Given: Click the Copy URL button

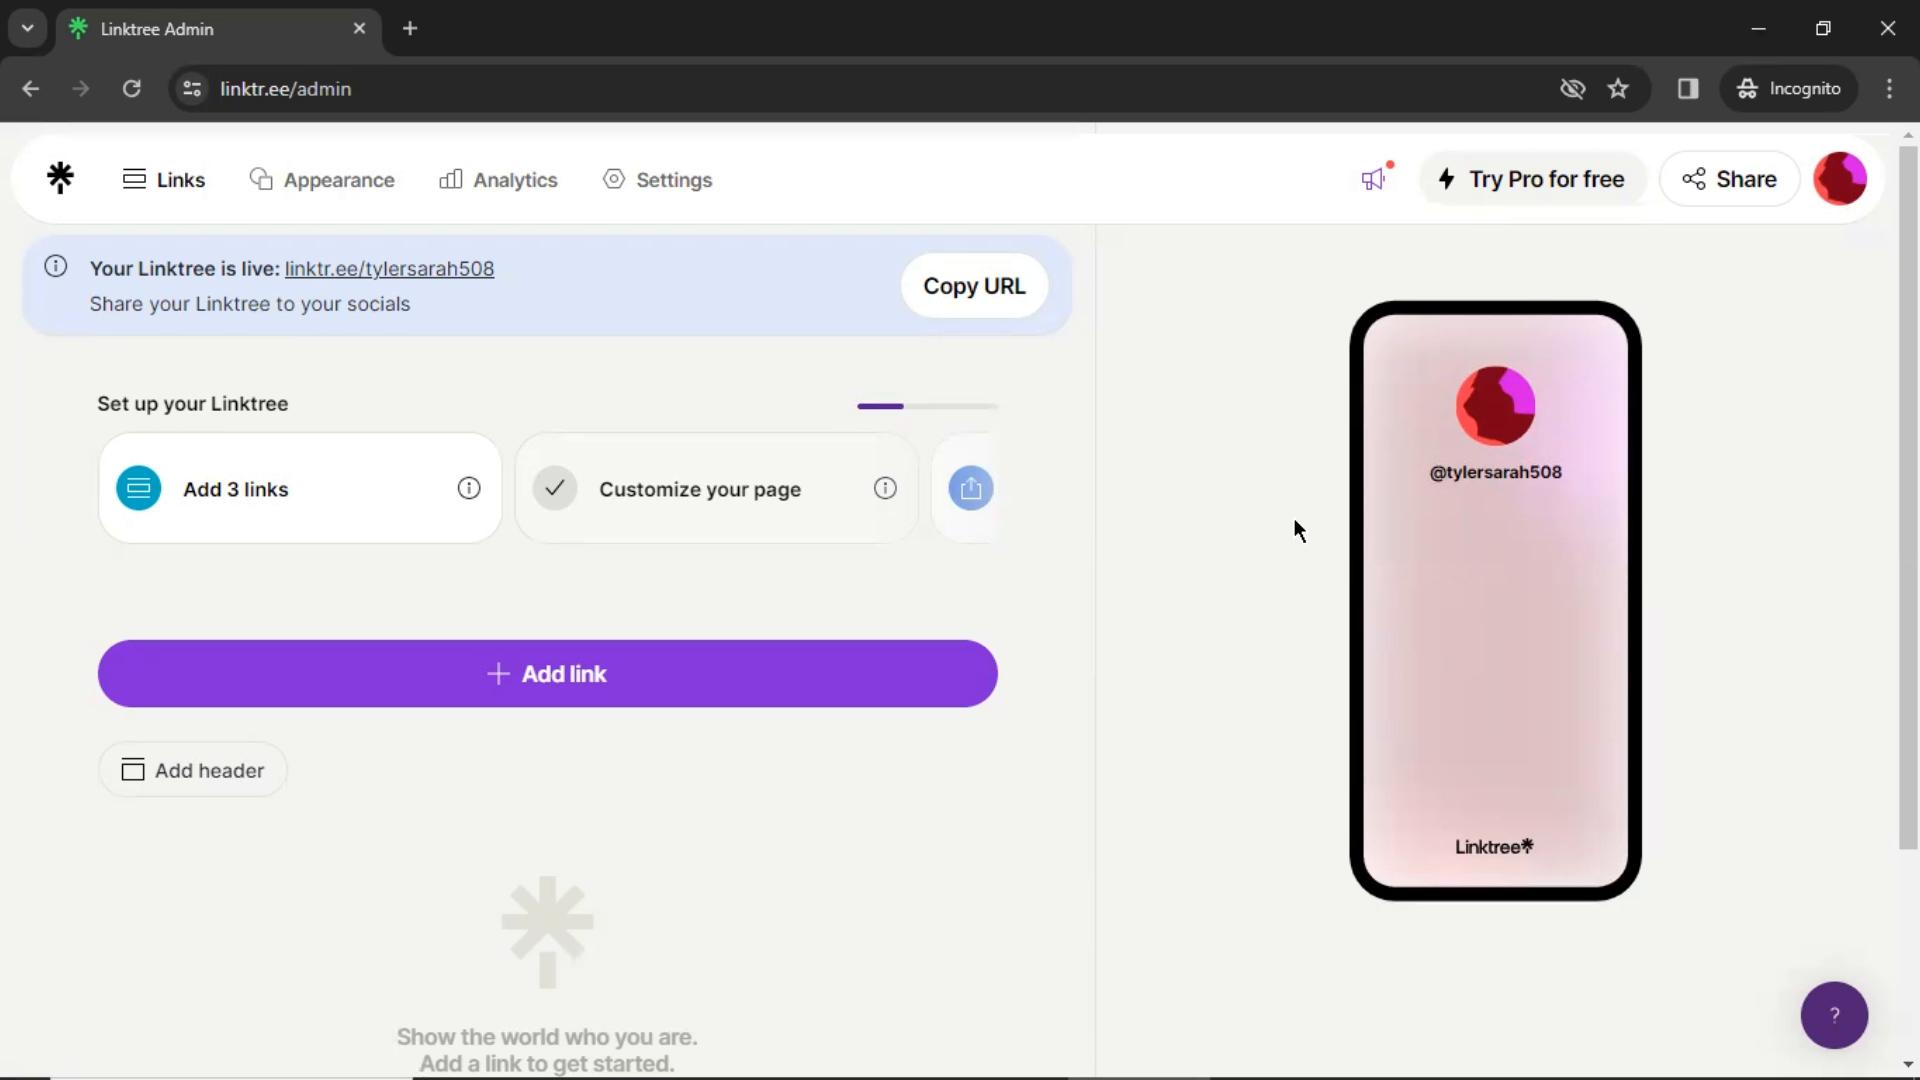Looking at the screenshot, I should 975,286.
